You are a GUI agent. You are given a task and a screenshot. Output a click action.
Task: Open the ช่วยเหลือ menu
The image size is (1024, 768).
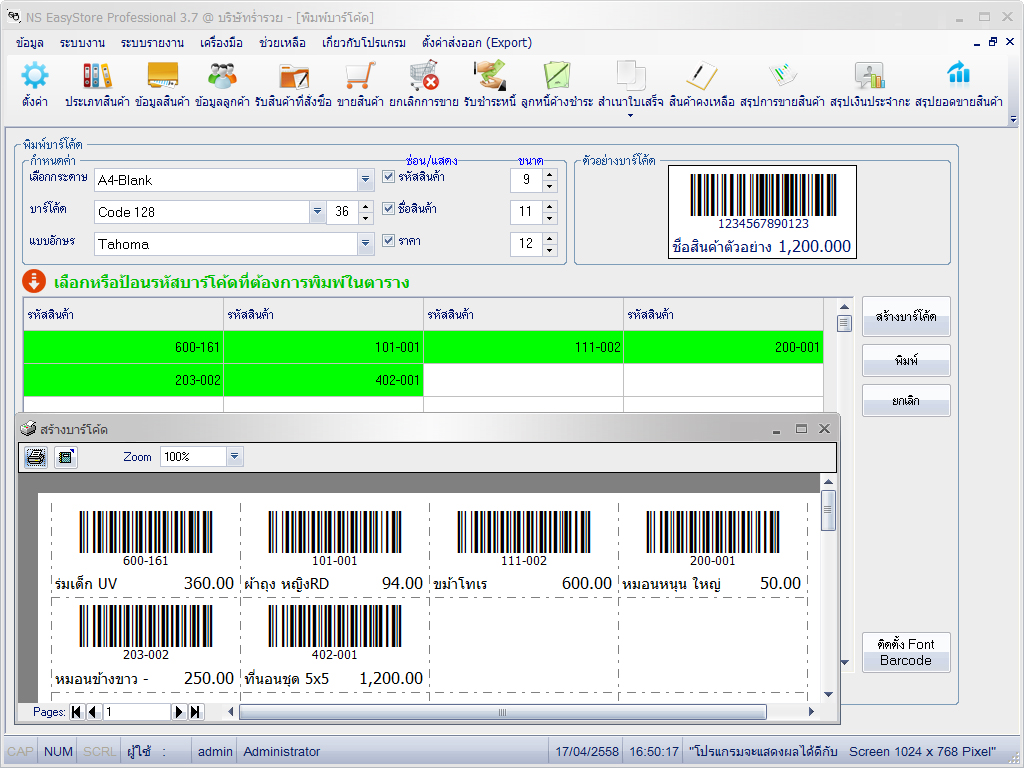tap(282, 43)
